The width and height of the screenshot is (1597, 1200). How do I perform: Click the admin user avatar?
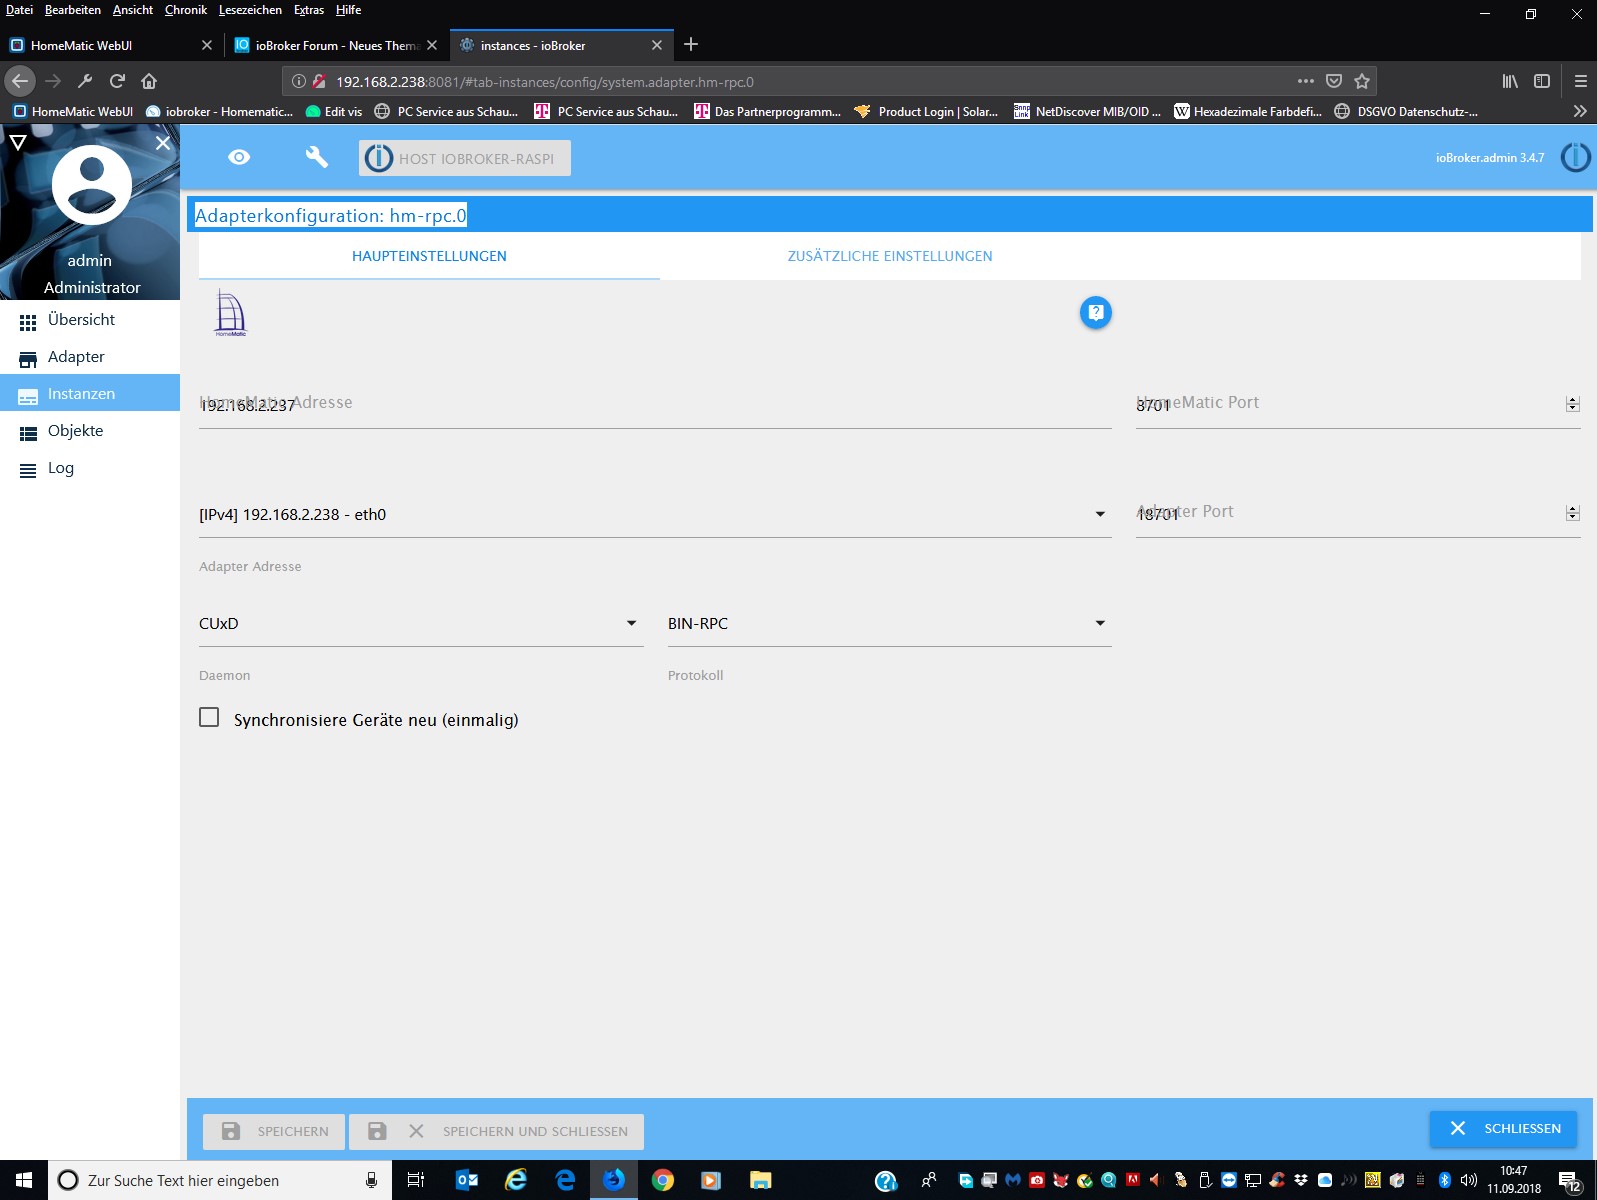click(x=91, y=185)
